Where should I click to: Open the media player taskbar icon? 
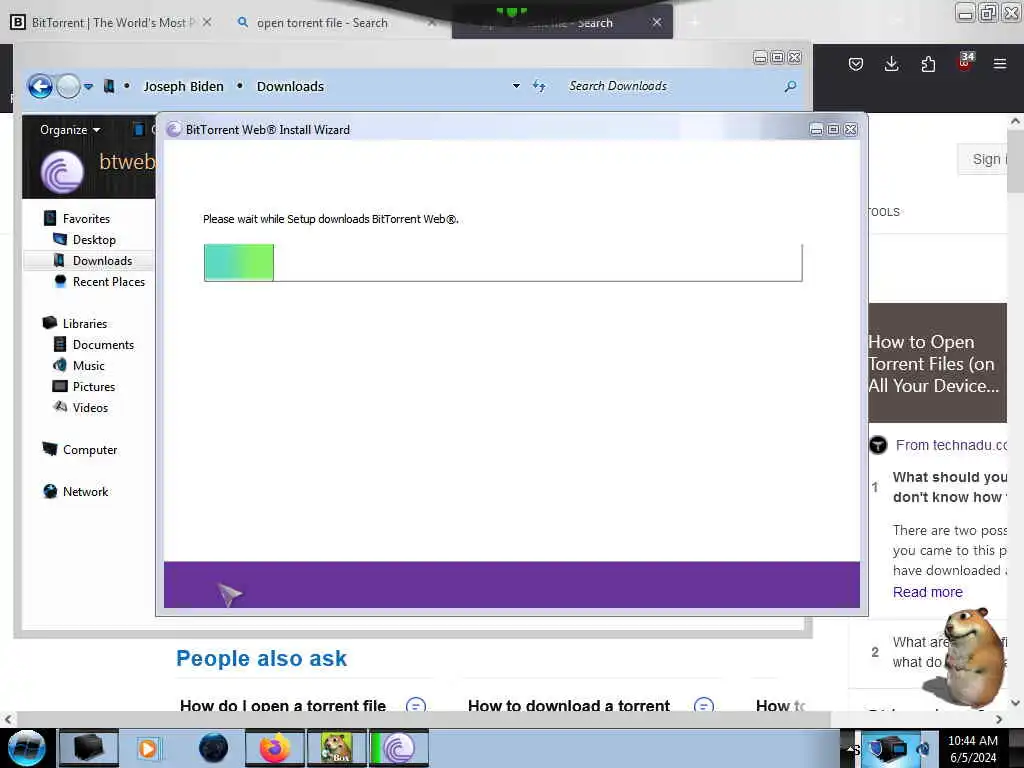click(148, 748)
